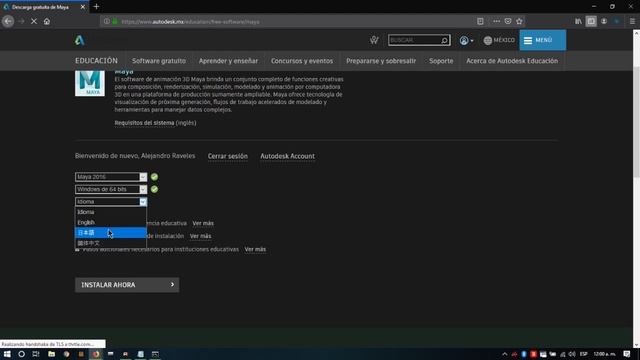Screen dimensions: 640x360
Task: Click the green checkmark beside Maya 2016
Action: pos(154,177)
